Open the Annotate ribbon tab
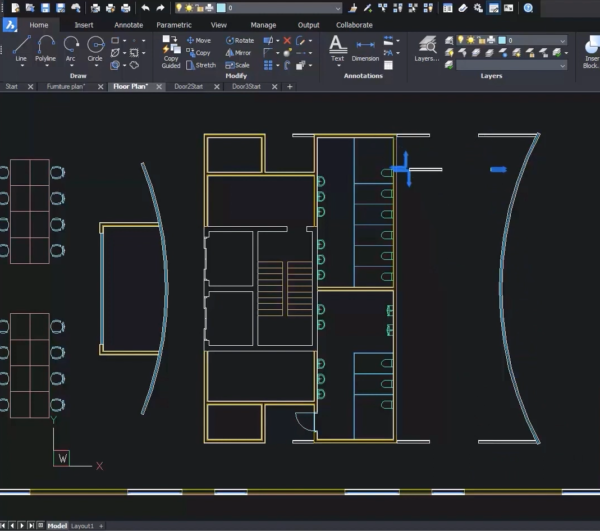The height and width of the screenshot is (531, 600). (128, 25)
